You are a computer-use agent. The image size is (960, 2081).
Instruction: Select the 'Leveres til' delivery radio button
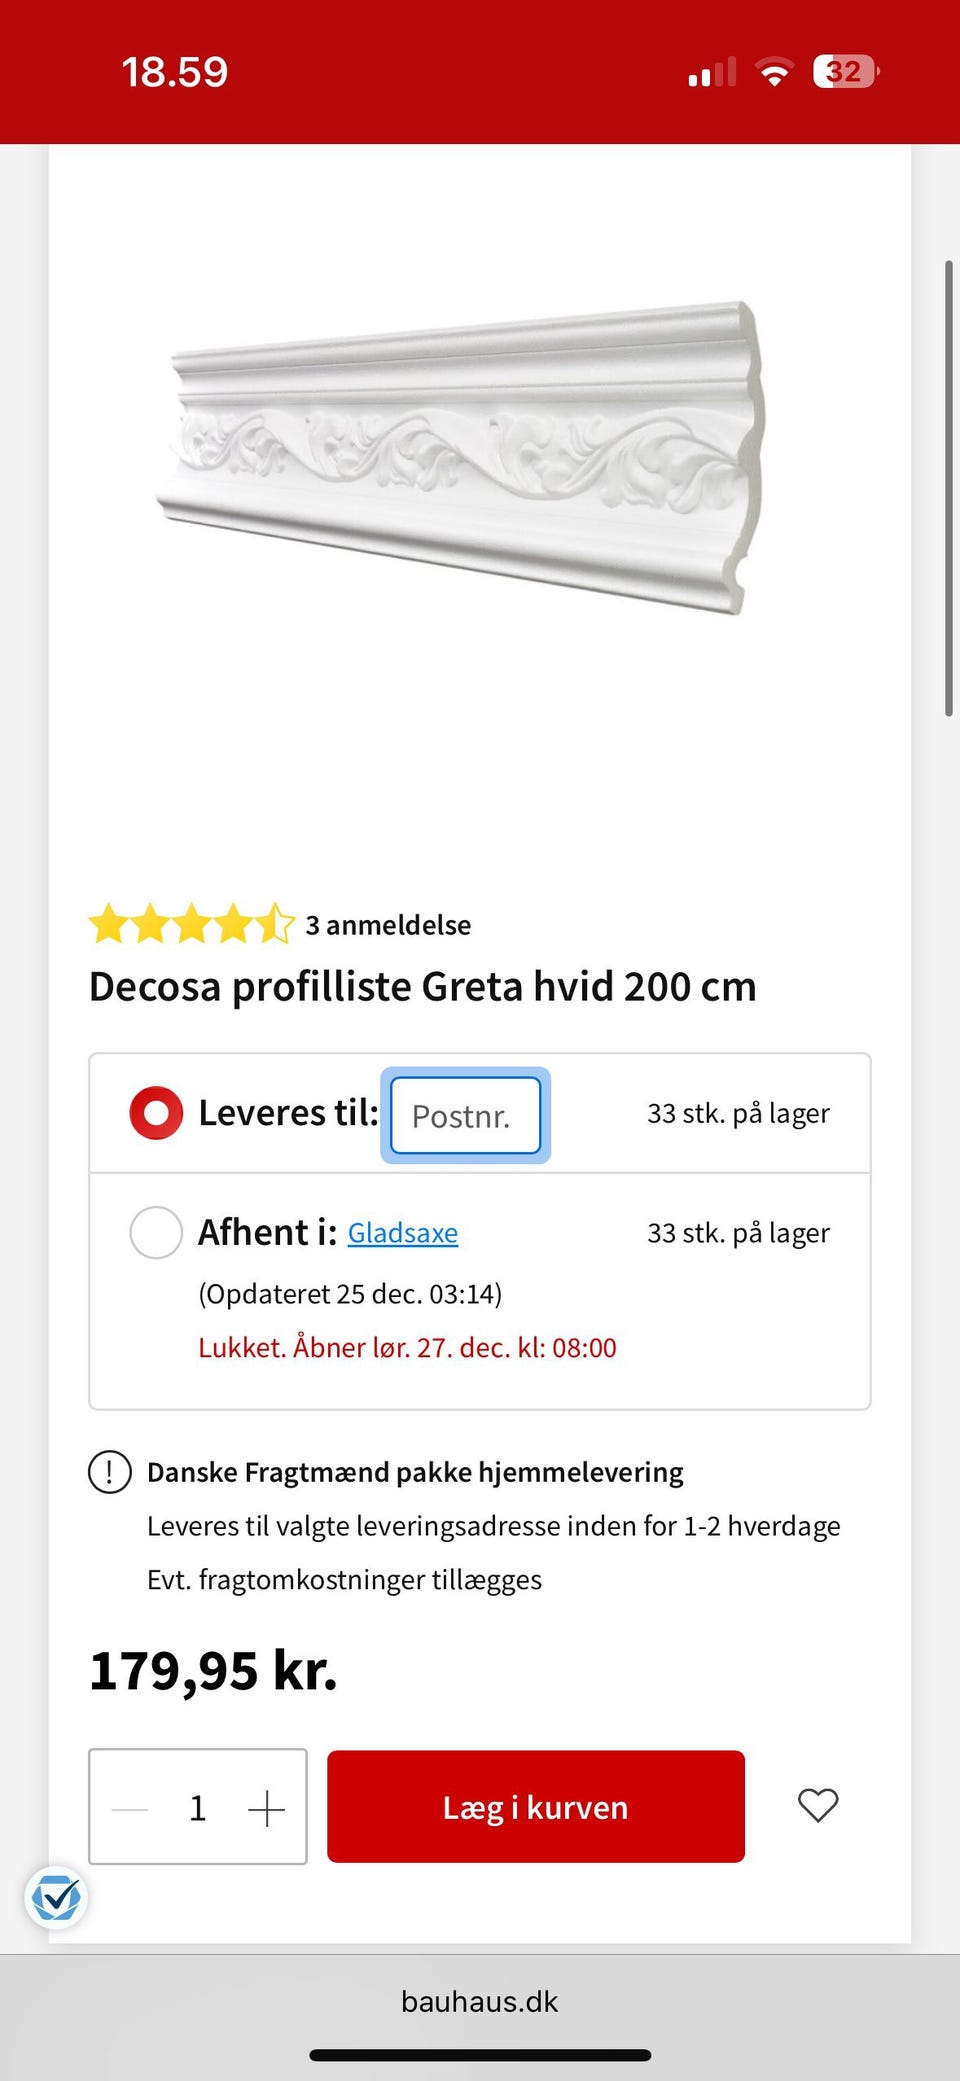(156, 1113)
